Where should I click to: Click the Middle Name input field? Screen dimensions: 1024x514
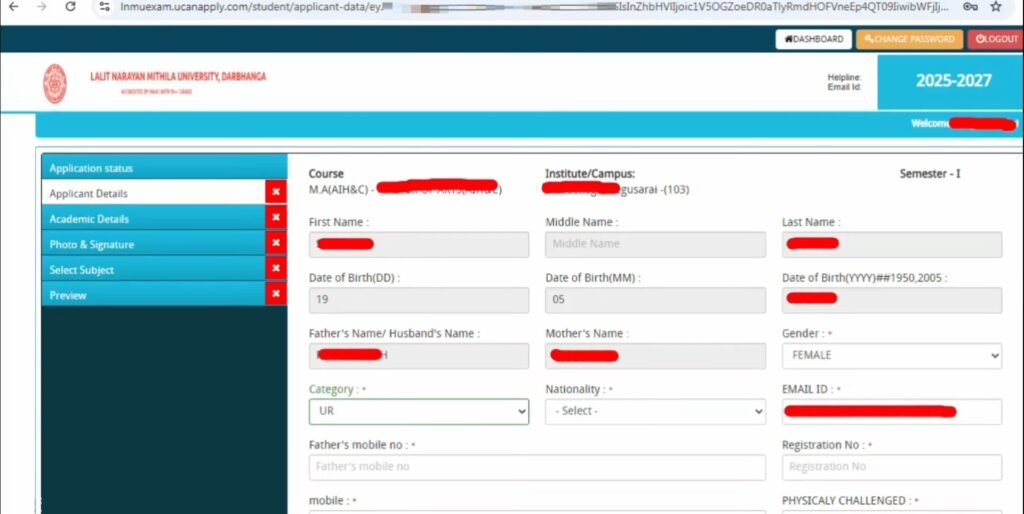click(x=655, y=244)
